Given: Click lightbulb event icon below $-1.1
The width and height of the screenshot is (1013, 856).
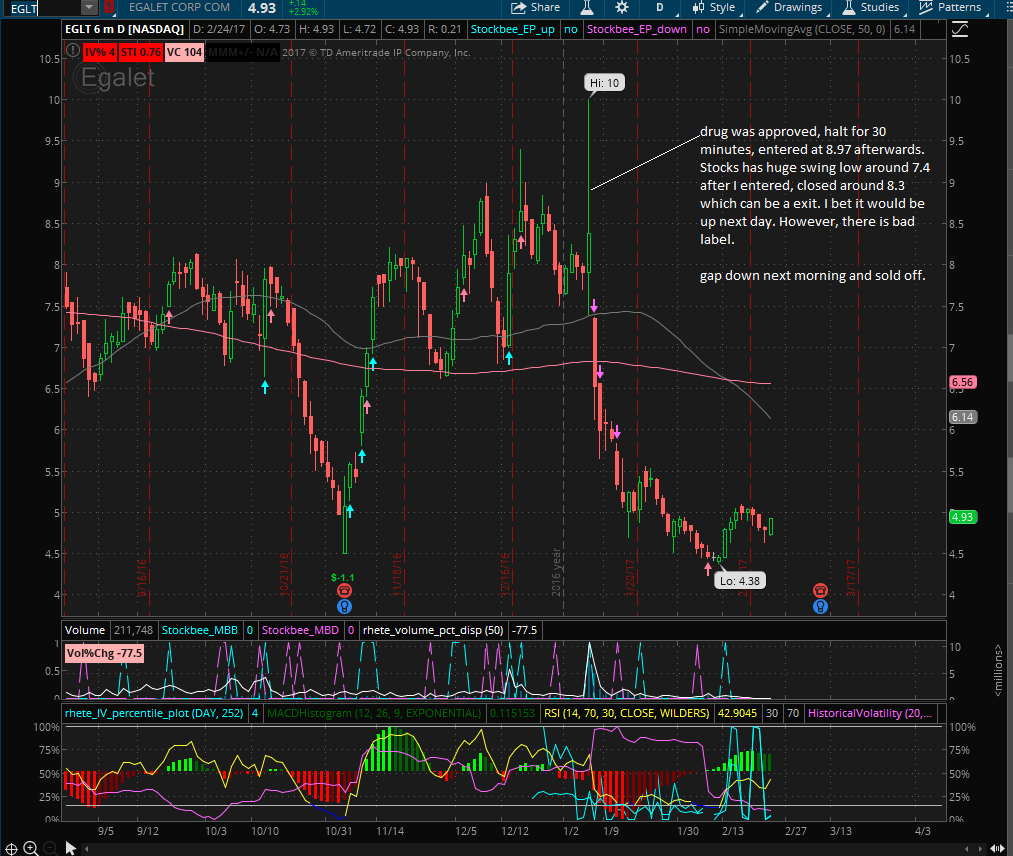Looking at the screenshot, I should coord(344,606).
